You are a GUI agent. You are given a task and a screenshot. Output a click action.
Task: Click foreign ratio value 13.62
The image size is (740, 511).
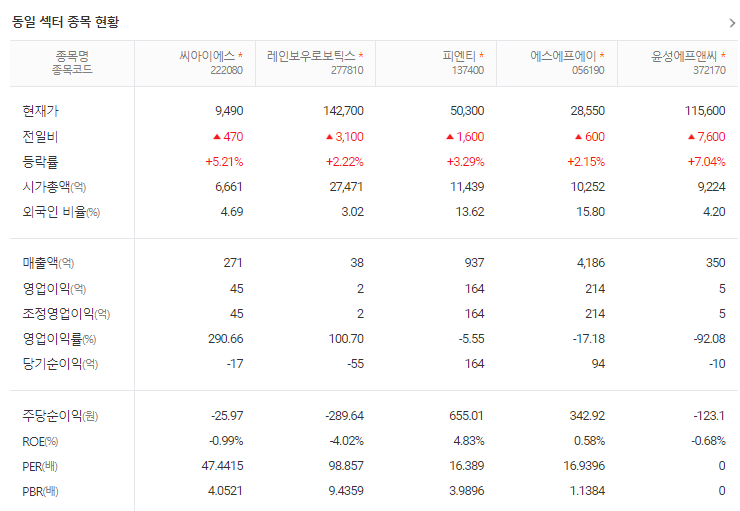[470, 212]
